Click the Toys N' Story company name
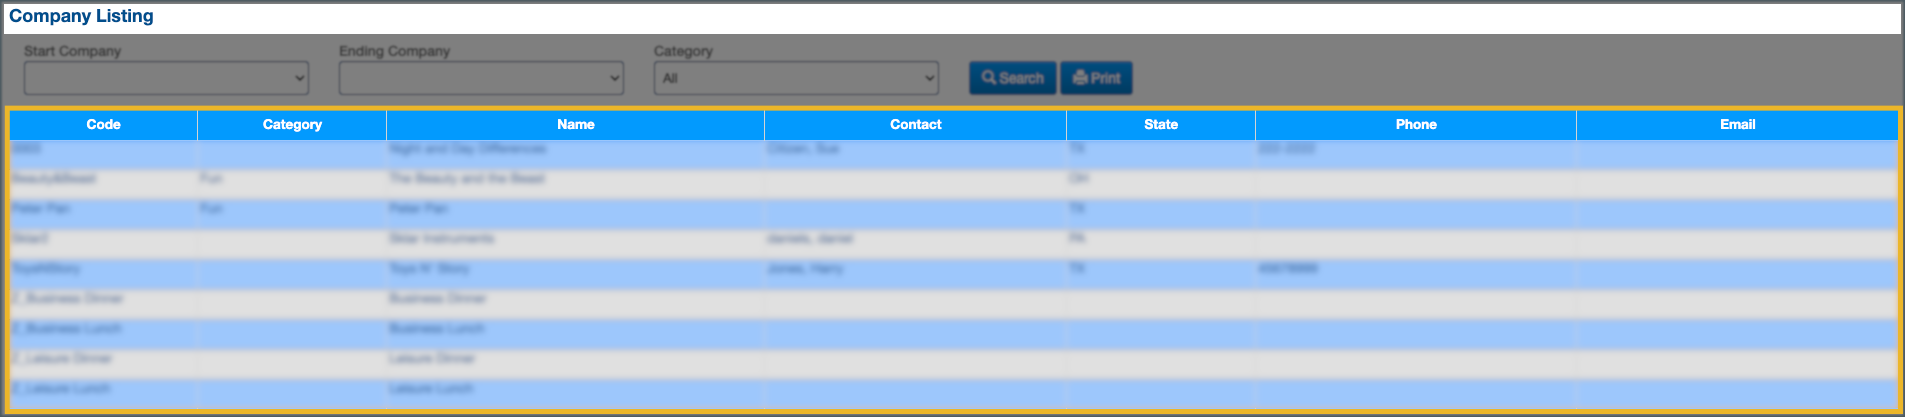Screen dimensions: 1905x417 pos(429,269)
